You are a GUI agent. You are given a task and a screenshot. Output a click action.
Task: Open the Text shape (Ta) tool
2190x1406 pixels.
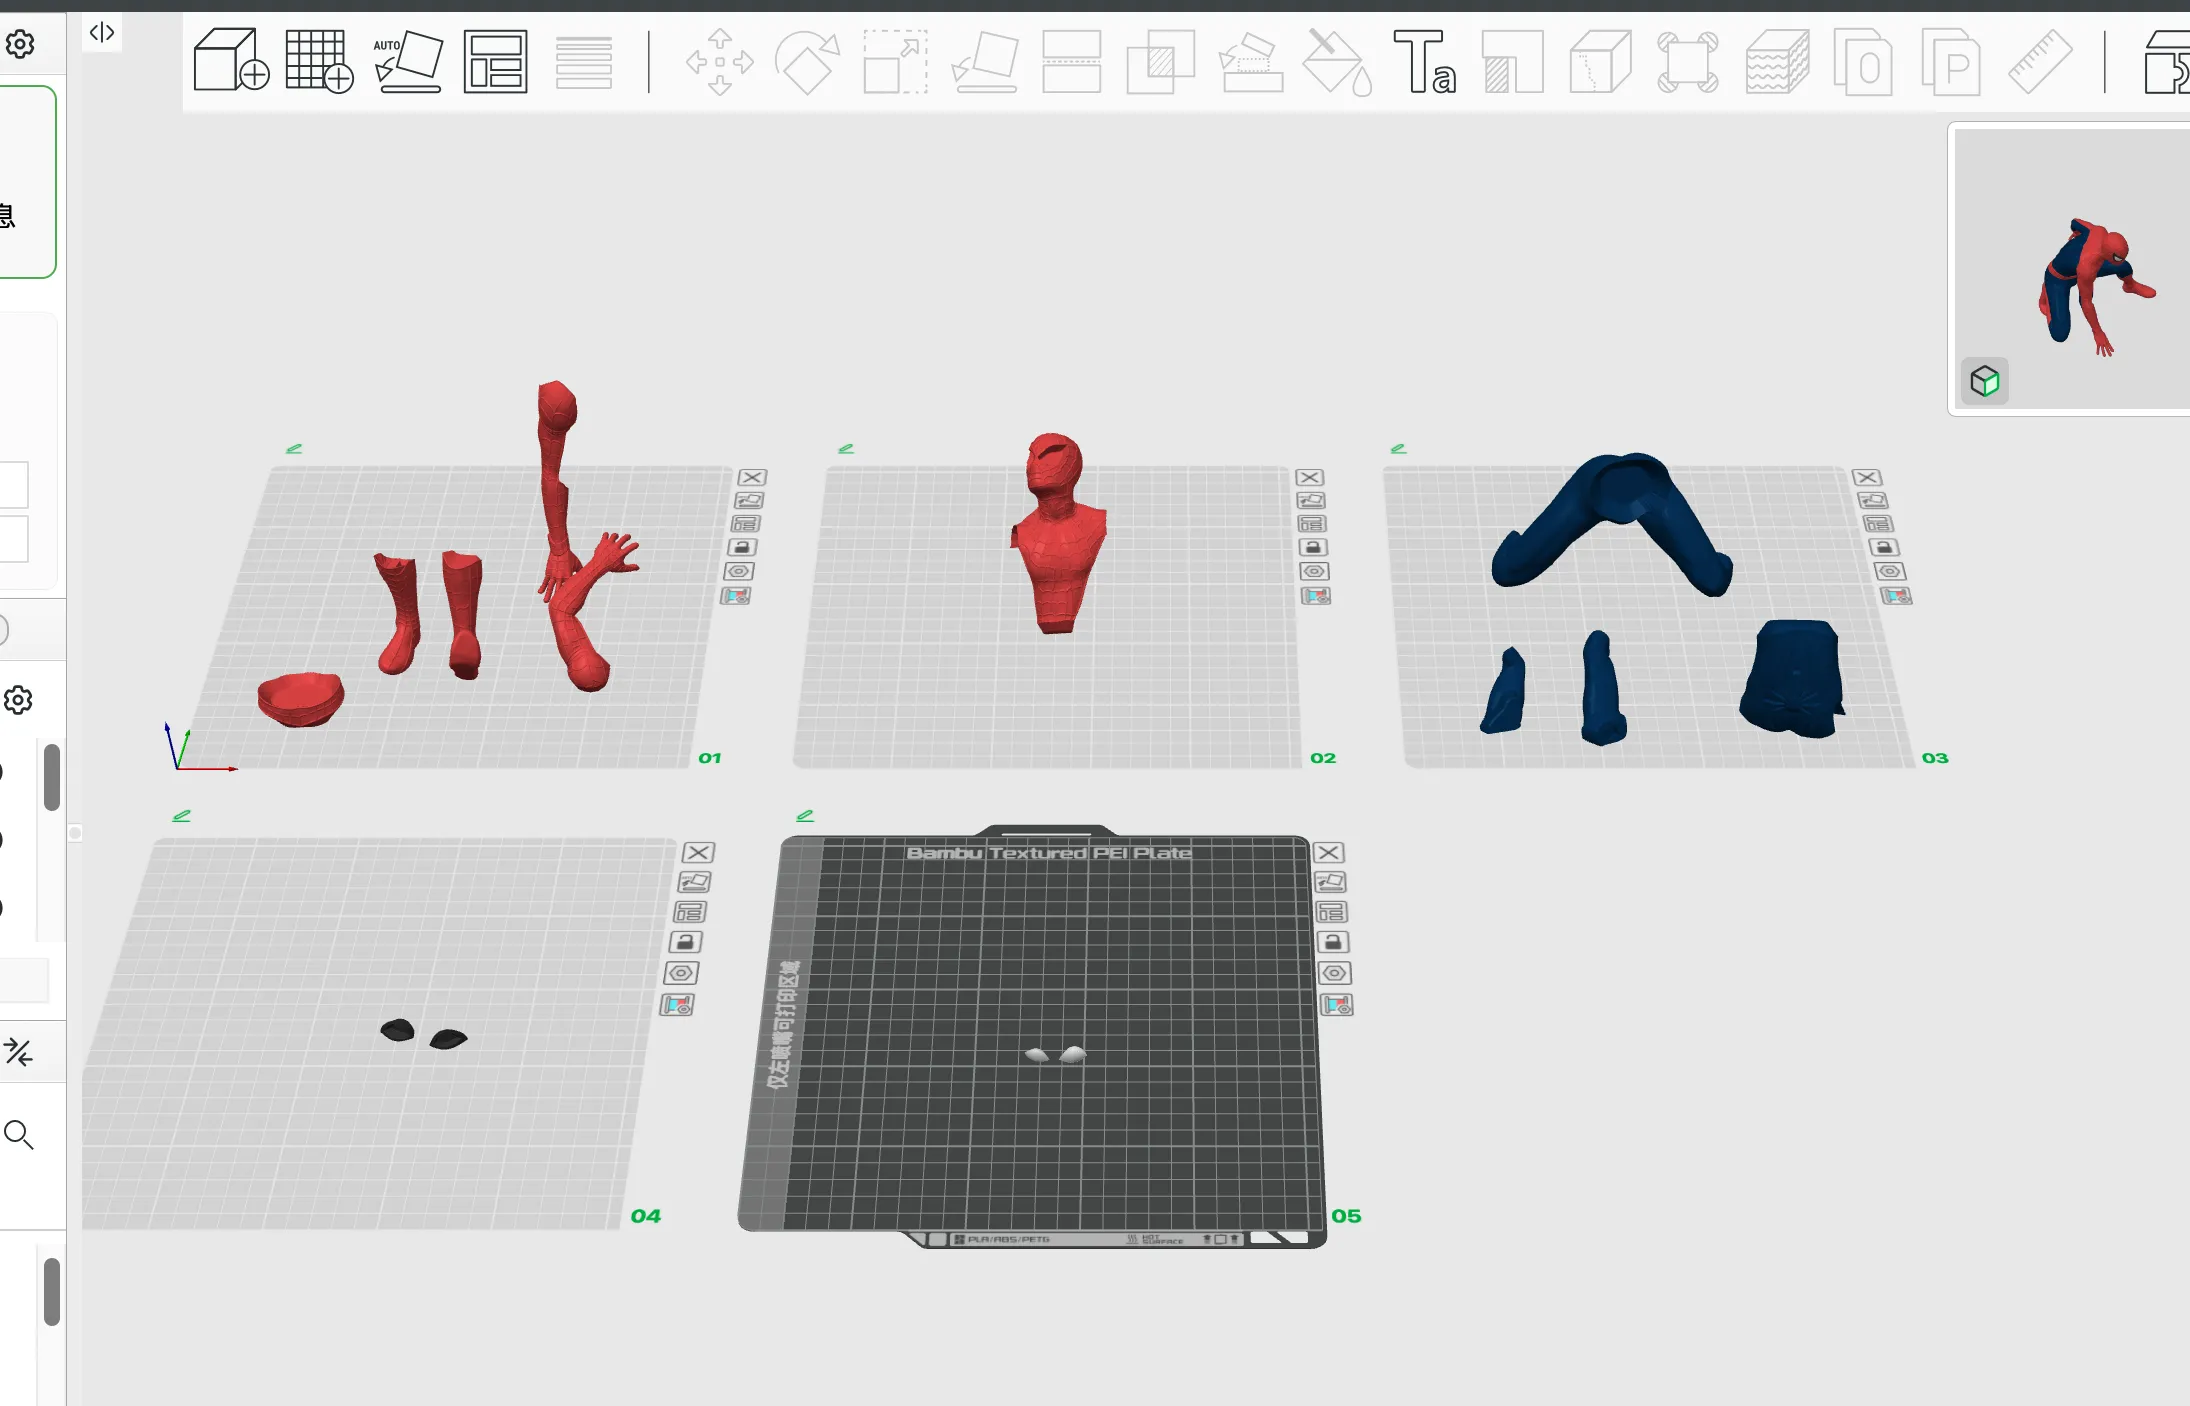point(1424,61)
